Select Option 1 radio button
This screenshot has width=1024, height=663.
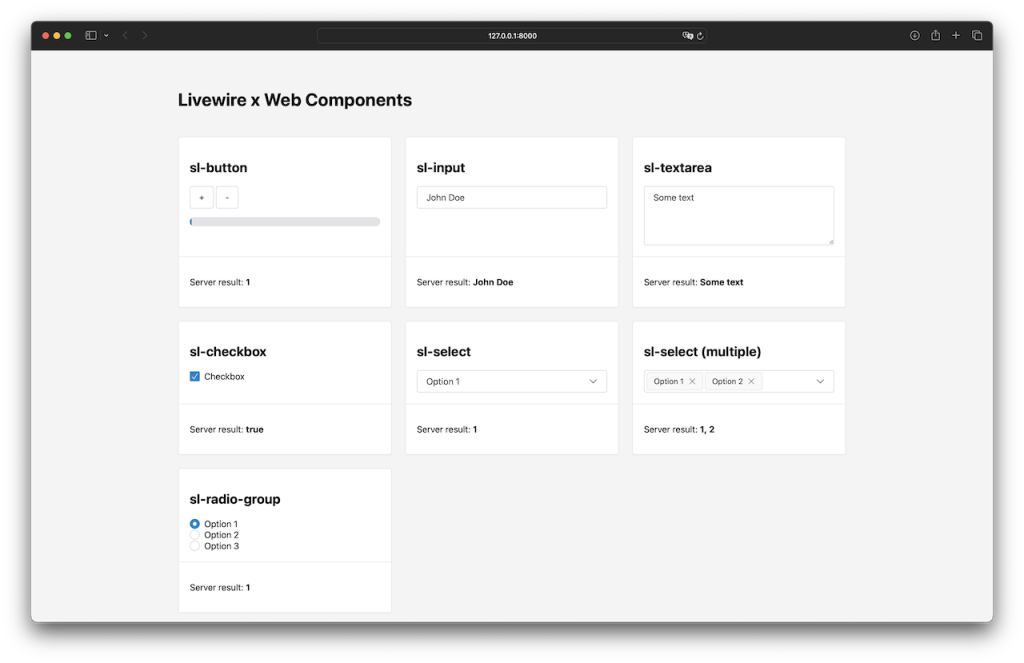pos(195,524)
